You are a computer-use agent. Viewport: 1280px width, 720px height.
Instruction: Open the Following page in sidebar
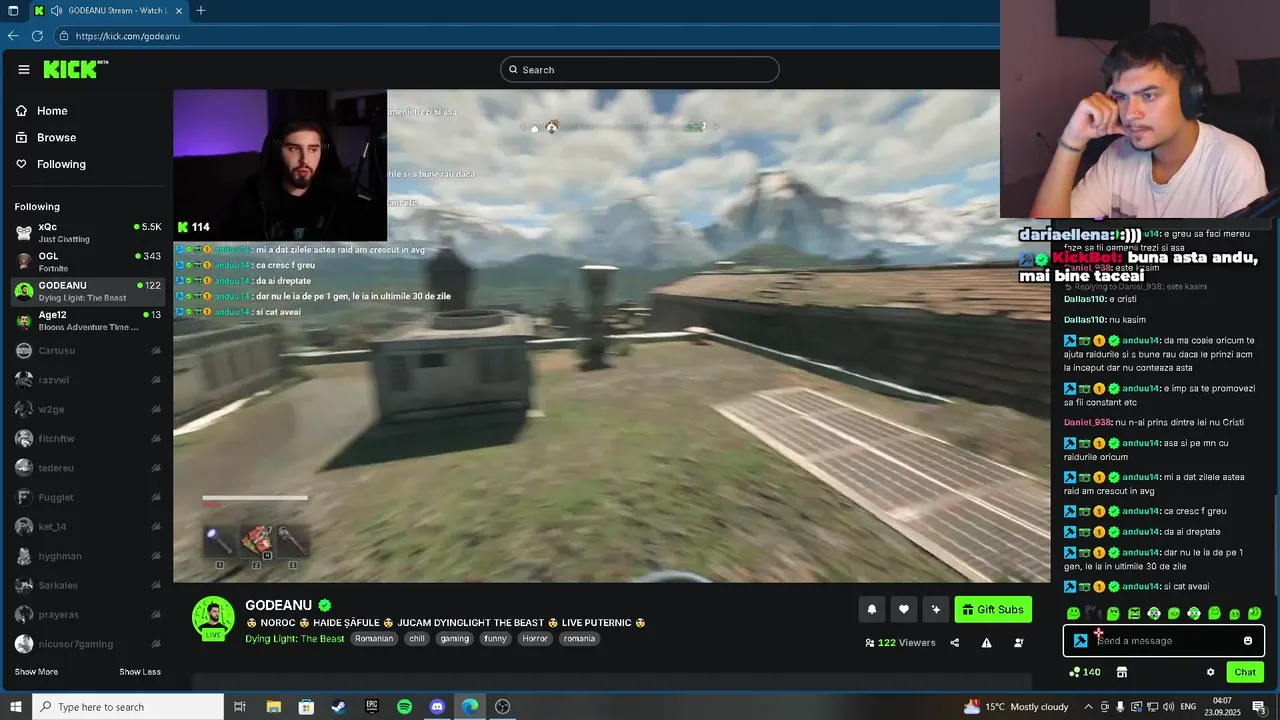tap(61, 164)
